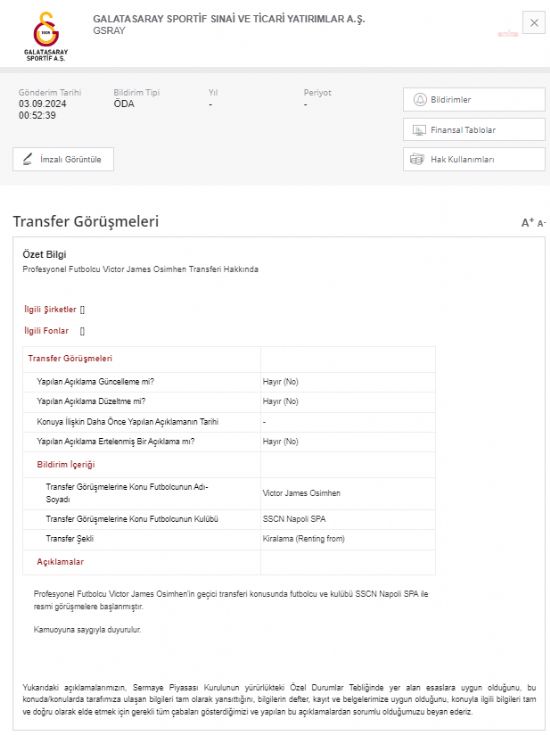Click the pen icon on İmzalı Görüntüle
Viewport: 550px width, 735px height.
coord(28,159)
